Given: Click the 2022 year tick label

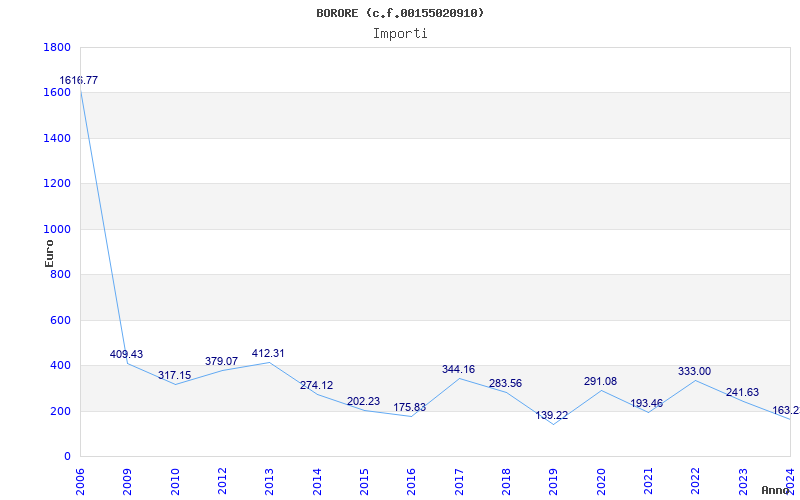Looking at the screenshot, I should coord(696,482).
